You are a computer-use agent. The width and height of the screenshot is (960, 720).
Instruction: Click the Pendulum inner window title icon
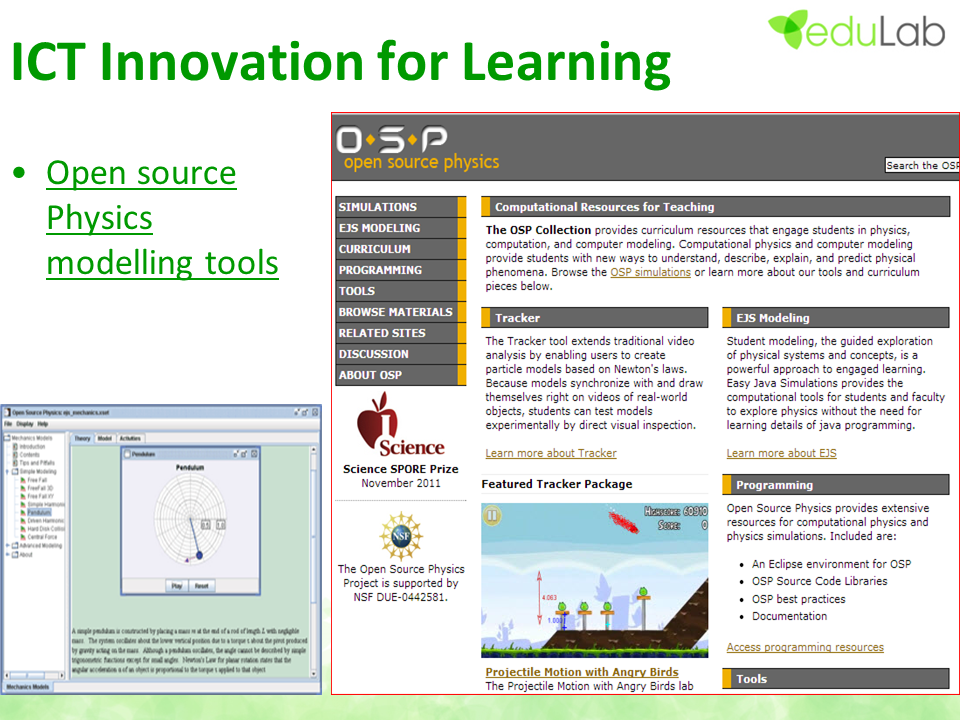click(x=127, y=454)
